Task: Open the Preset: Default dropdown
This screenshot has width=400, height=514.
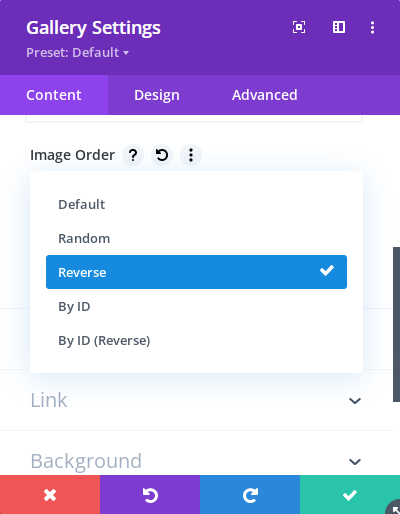Action: (x=77, y=52)
